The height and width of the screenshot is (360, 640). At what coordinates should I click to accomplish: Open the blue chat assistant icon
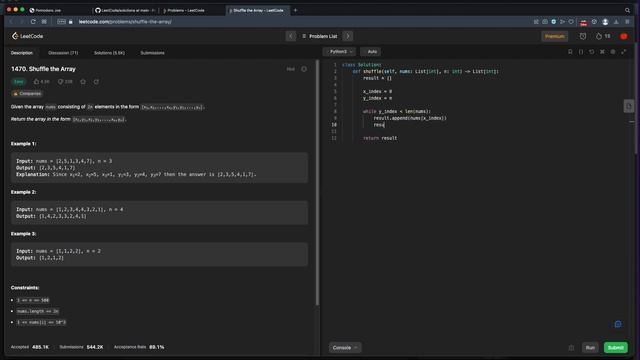click(x=618, y=324)
